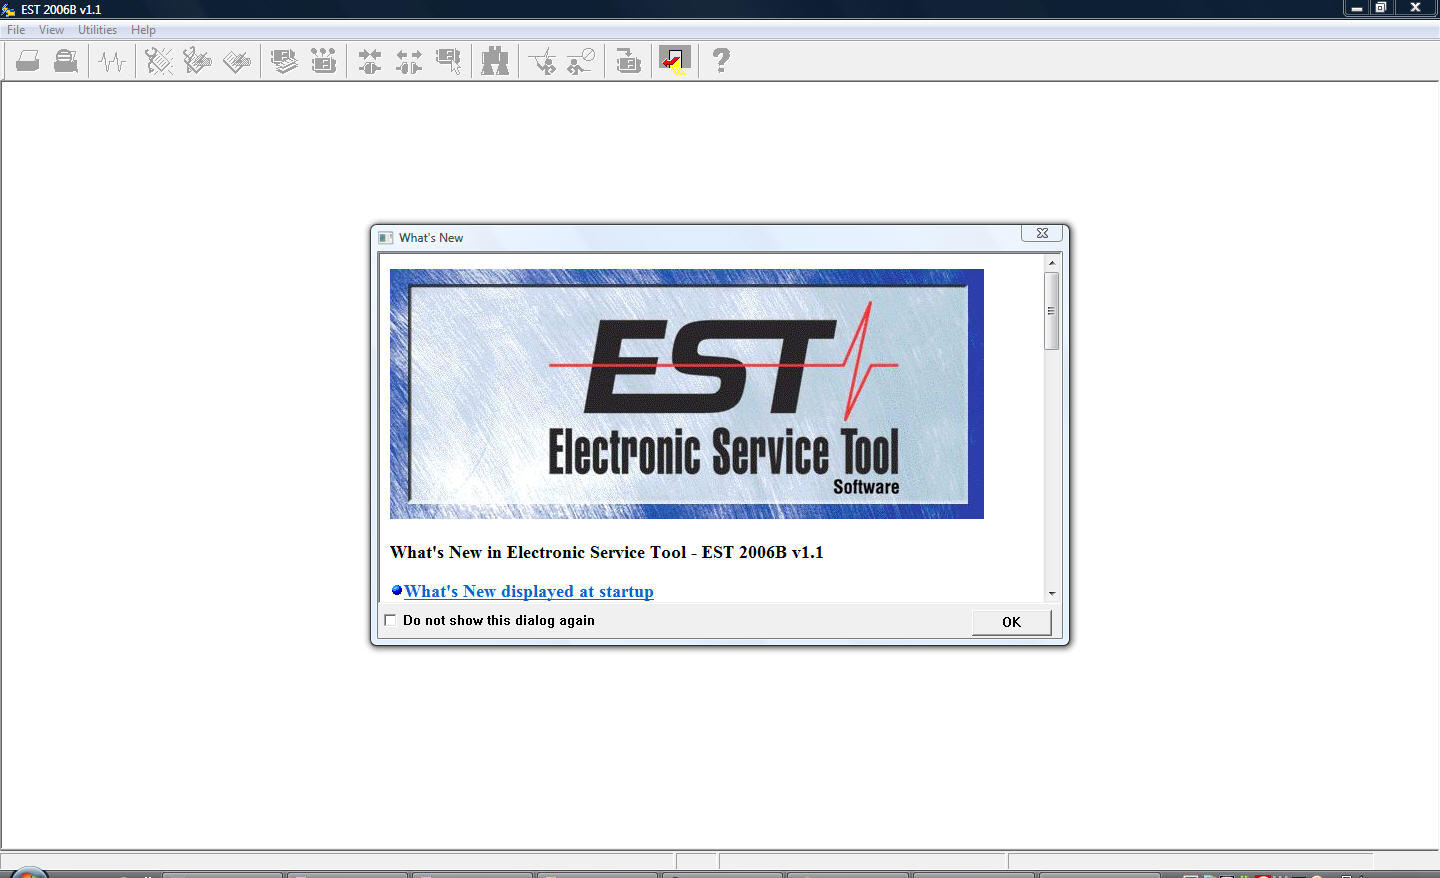The height and width of the screenshot is (878, 1440).
Task: Open the Utilities menu
Action: pyautogui.click(x=97, y=30)
